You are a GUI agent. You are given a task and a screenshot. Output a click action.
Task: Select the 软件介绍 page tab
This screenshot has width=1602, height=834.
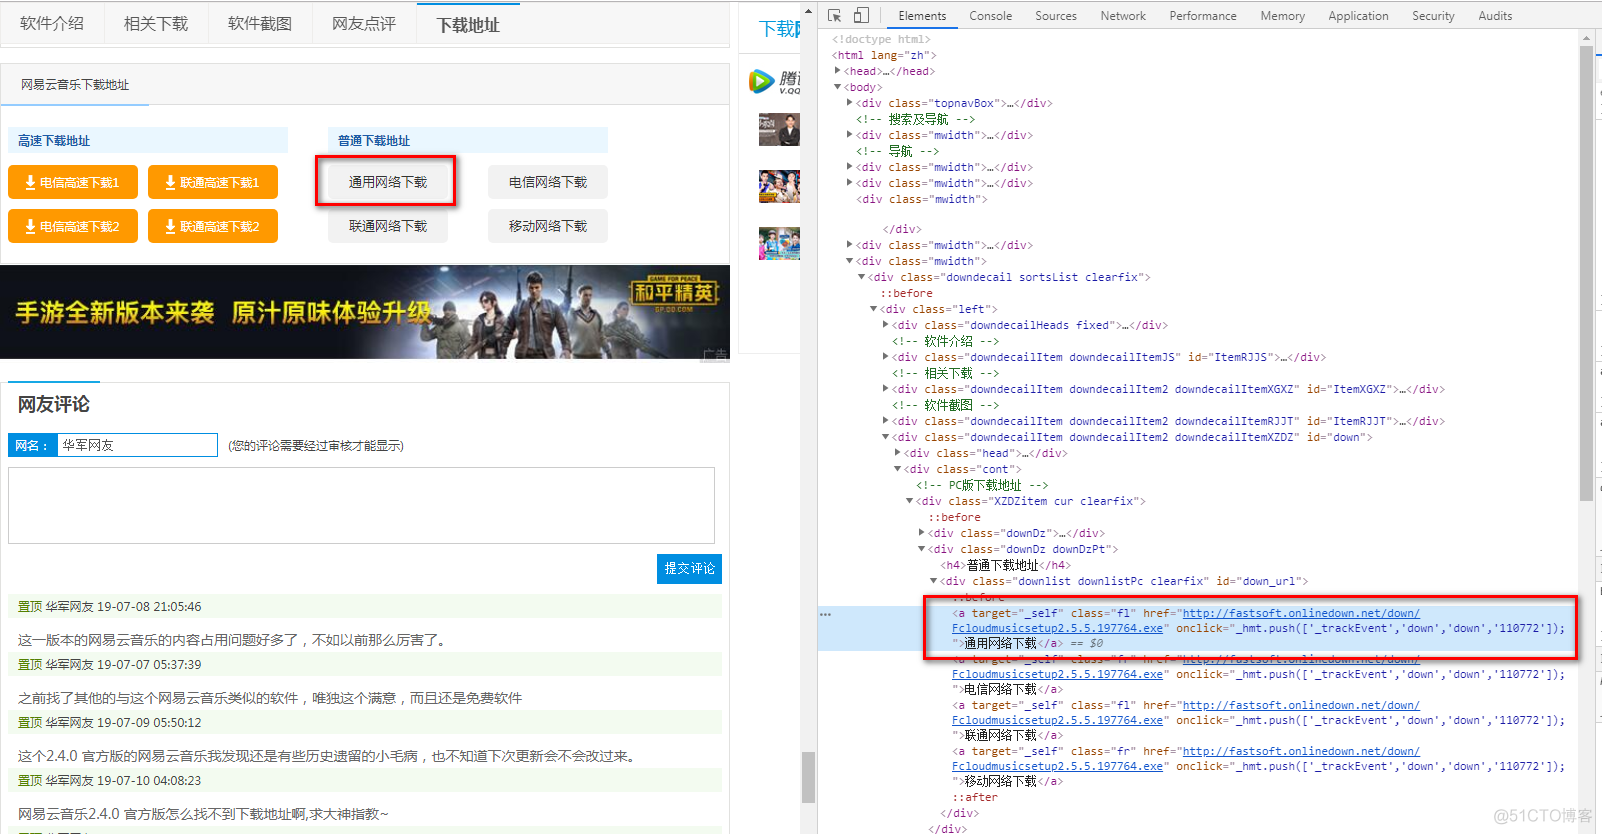pos(52,23)
